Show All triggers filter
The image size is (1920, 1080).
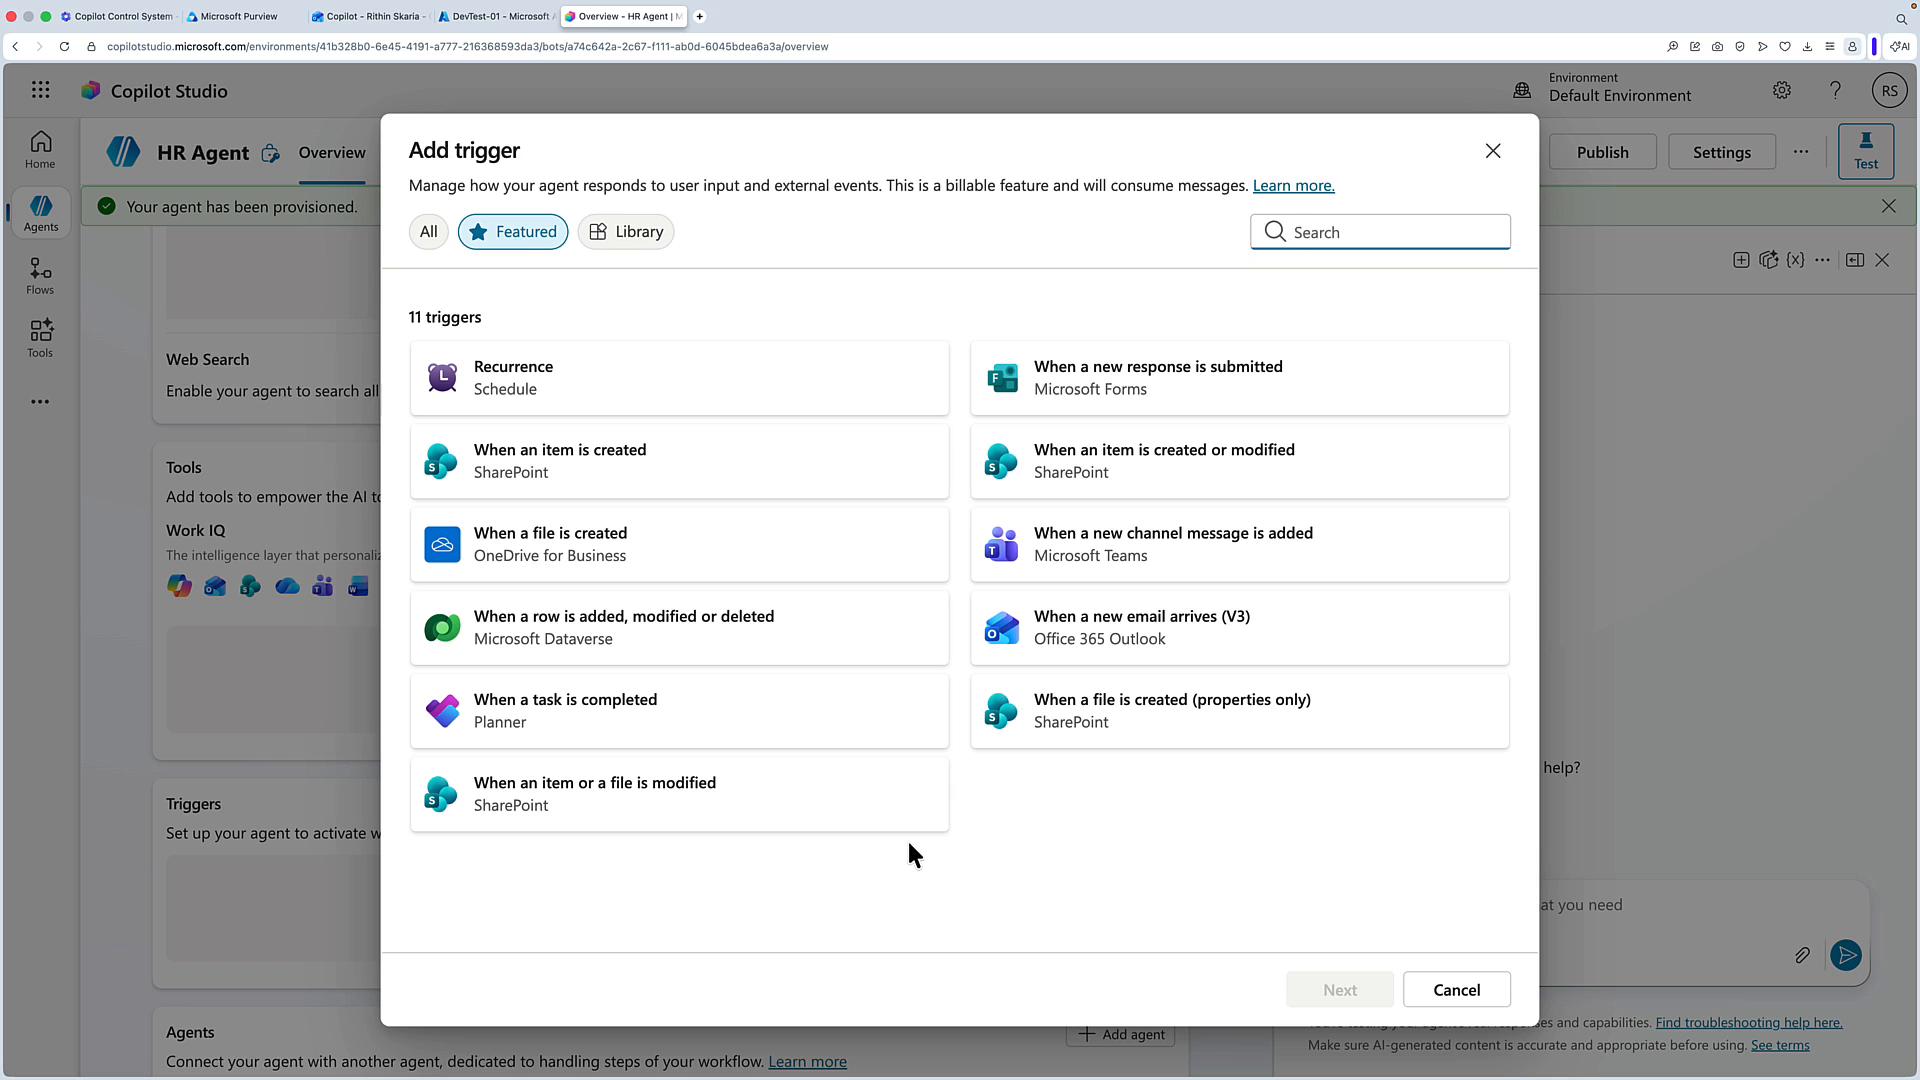click(x=428, y=232)
